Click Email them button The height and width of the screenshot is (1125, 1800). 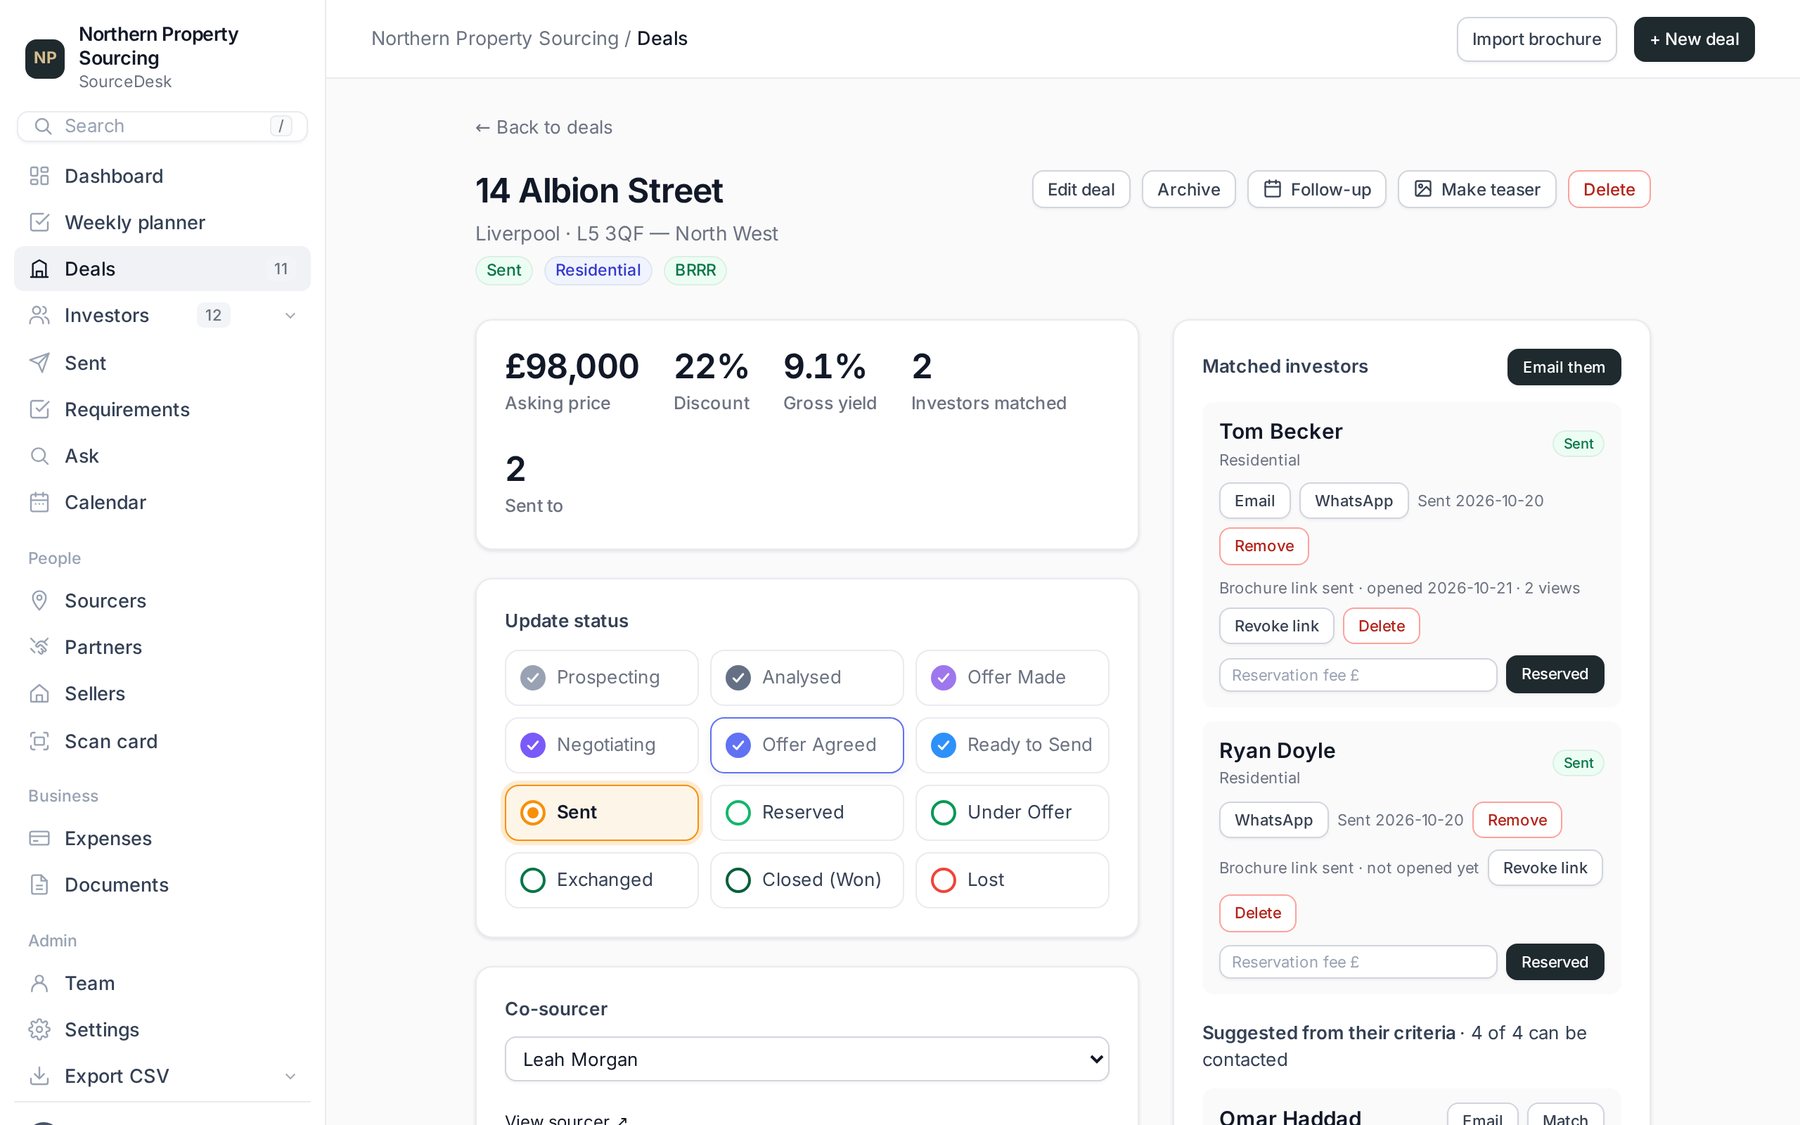[x=1564, y=367]
